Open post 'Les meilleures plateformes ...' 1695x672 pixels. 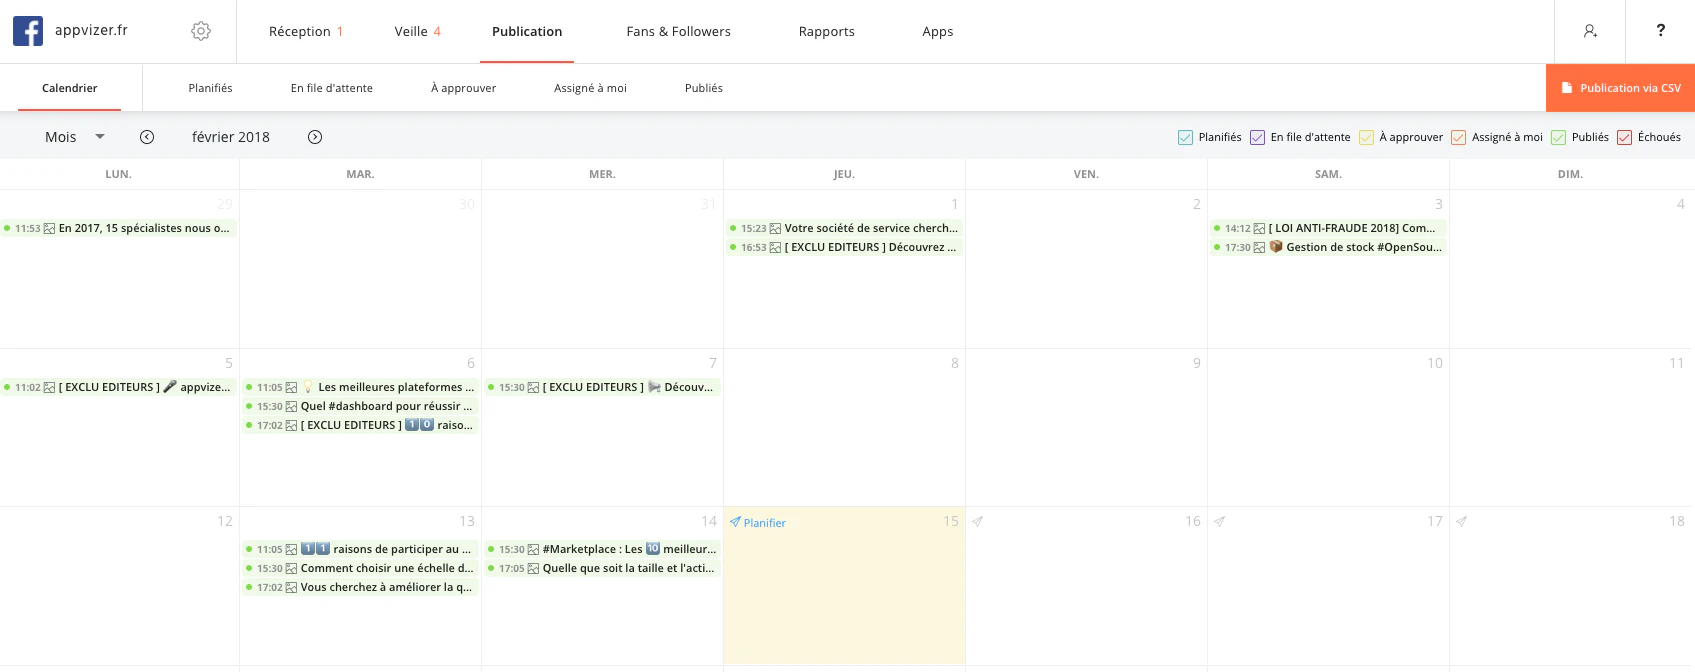pos(361,388)
